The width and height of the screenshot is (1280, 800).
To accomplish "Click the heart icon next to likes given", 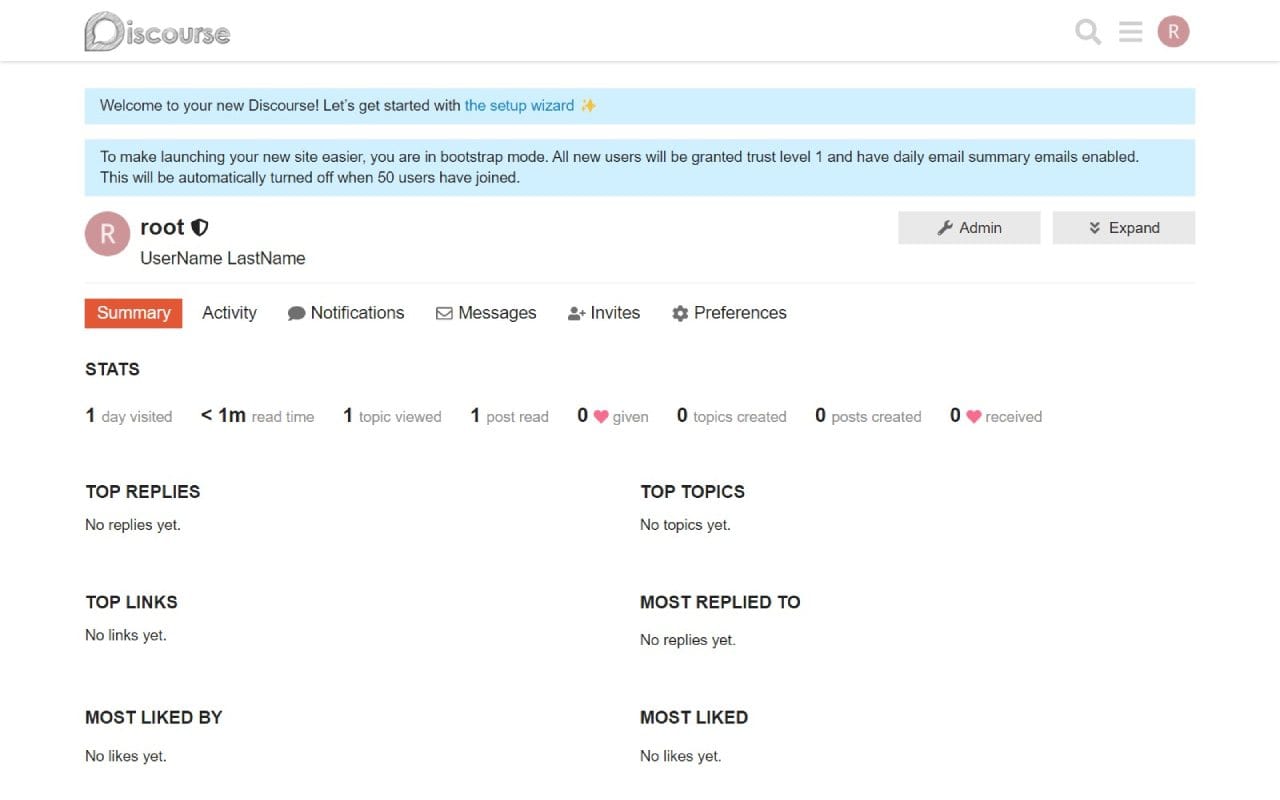I will (603, 416).
